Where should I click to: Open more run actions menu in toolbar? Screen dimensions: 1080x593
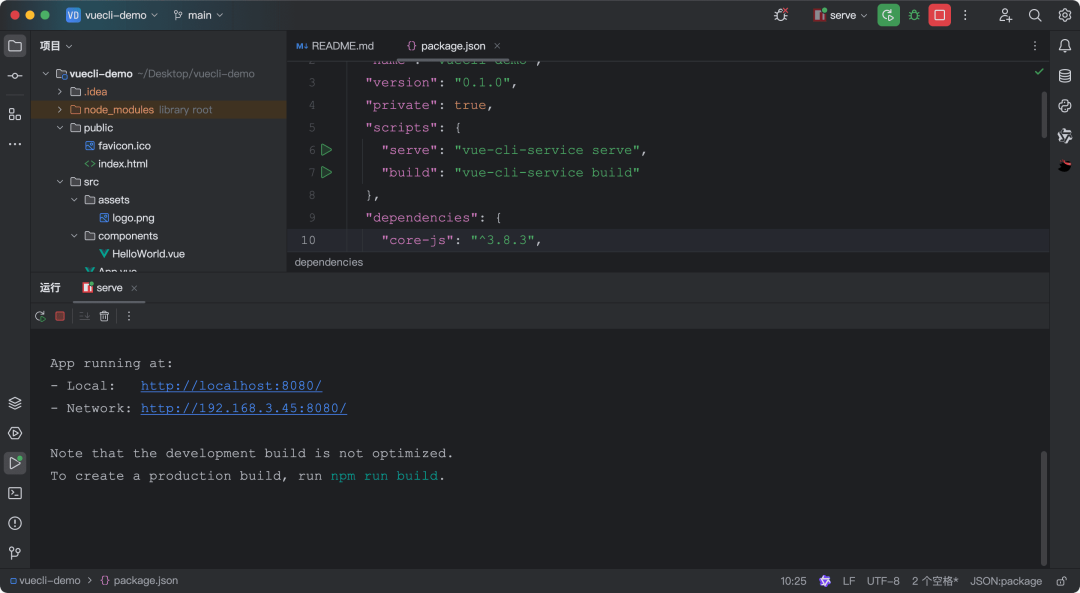point(965,15)
